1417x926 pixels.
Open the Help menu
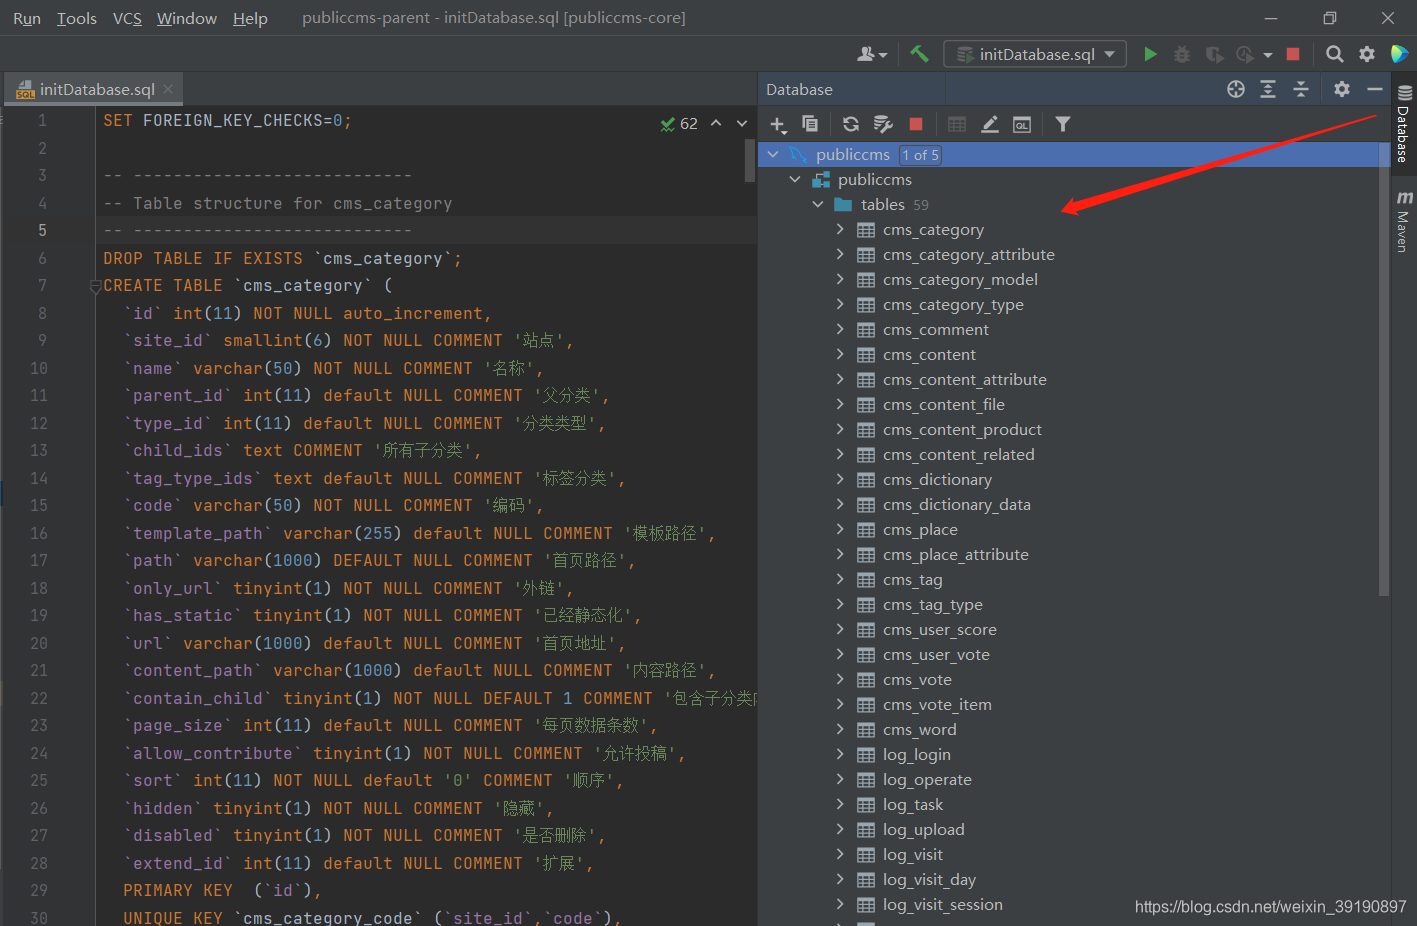tap(250, 18)
